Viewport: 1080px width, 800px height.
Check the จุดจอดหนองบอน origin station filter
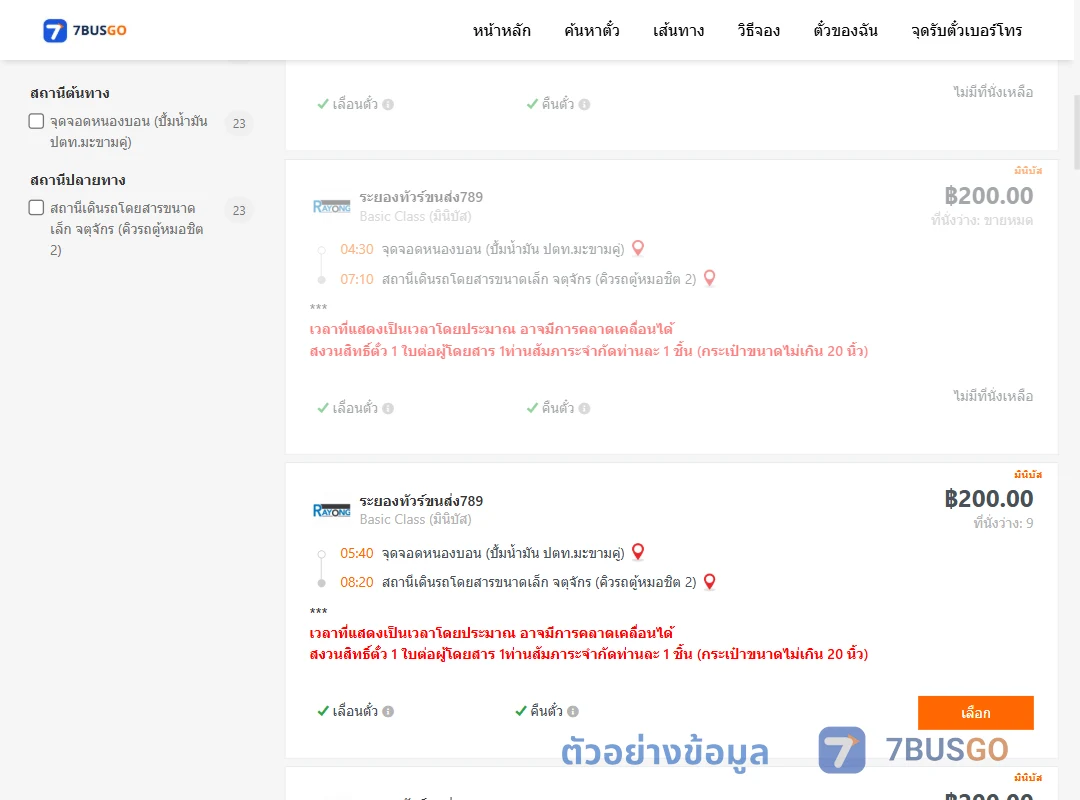(x=37, y=121)
